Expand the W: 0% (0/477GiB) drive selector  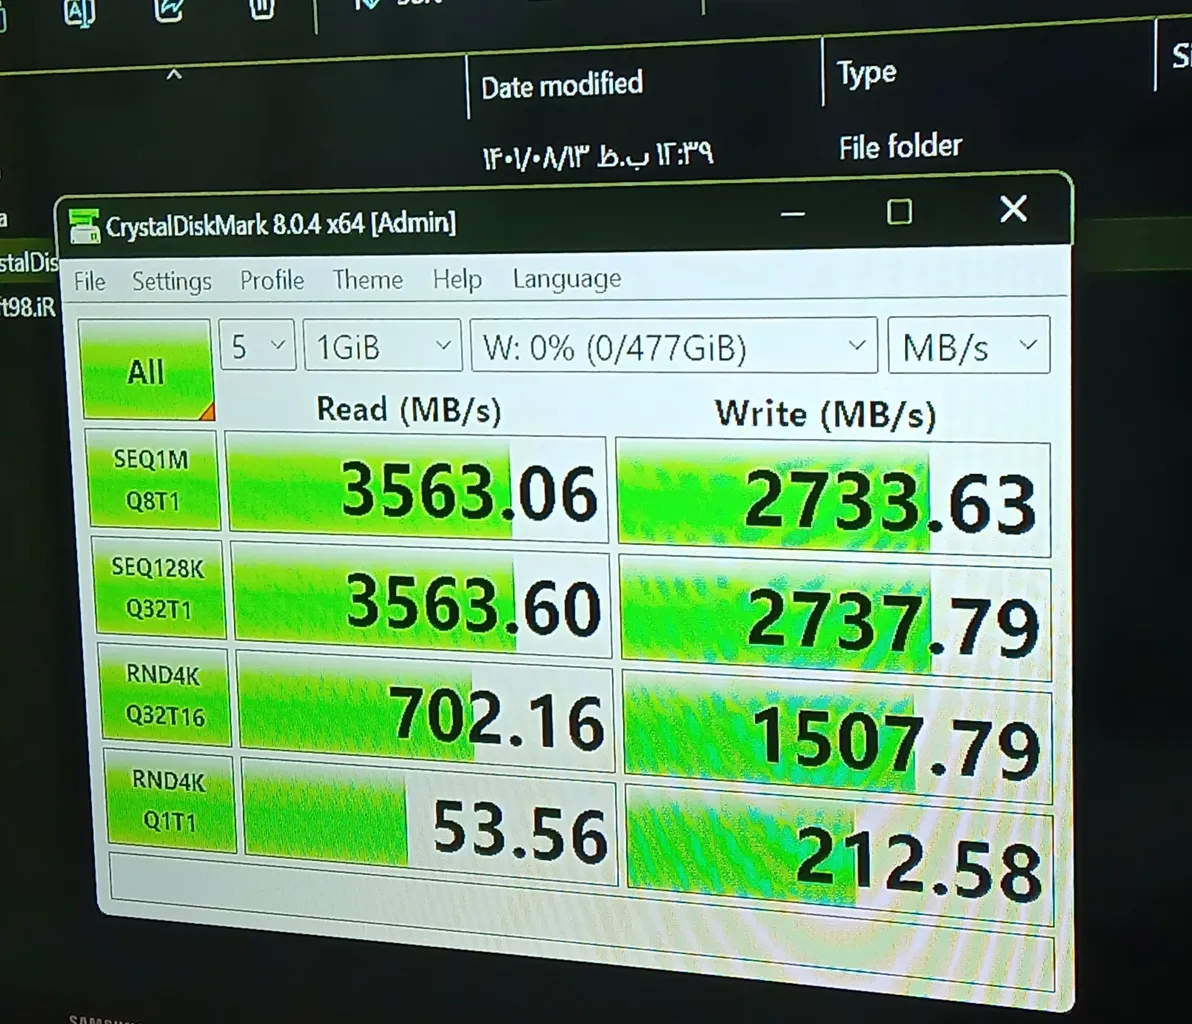(x=674, y=346)
